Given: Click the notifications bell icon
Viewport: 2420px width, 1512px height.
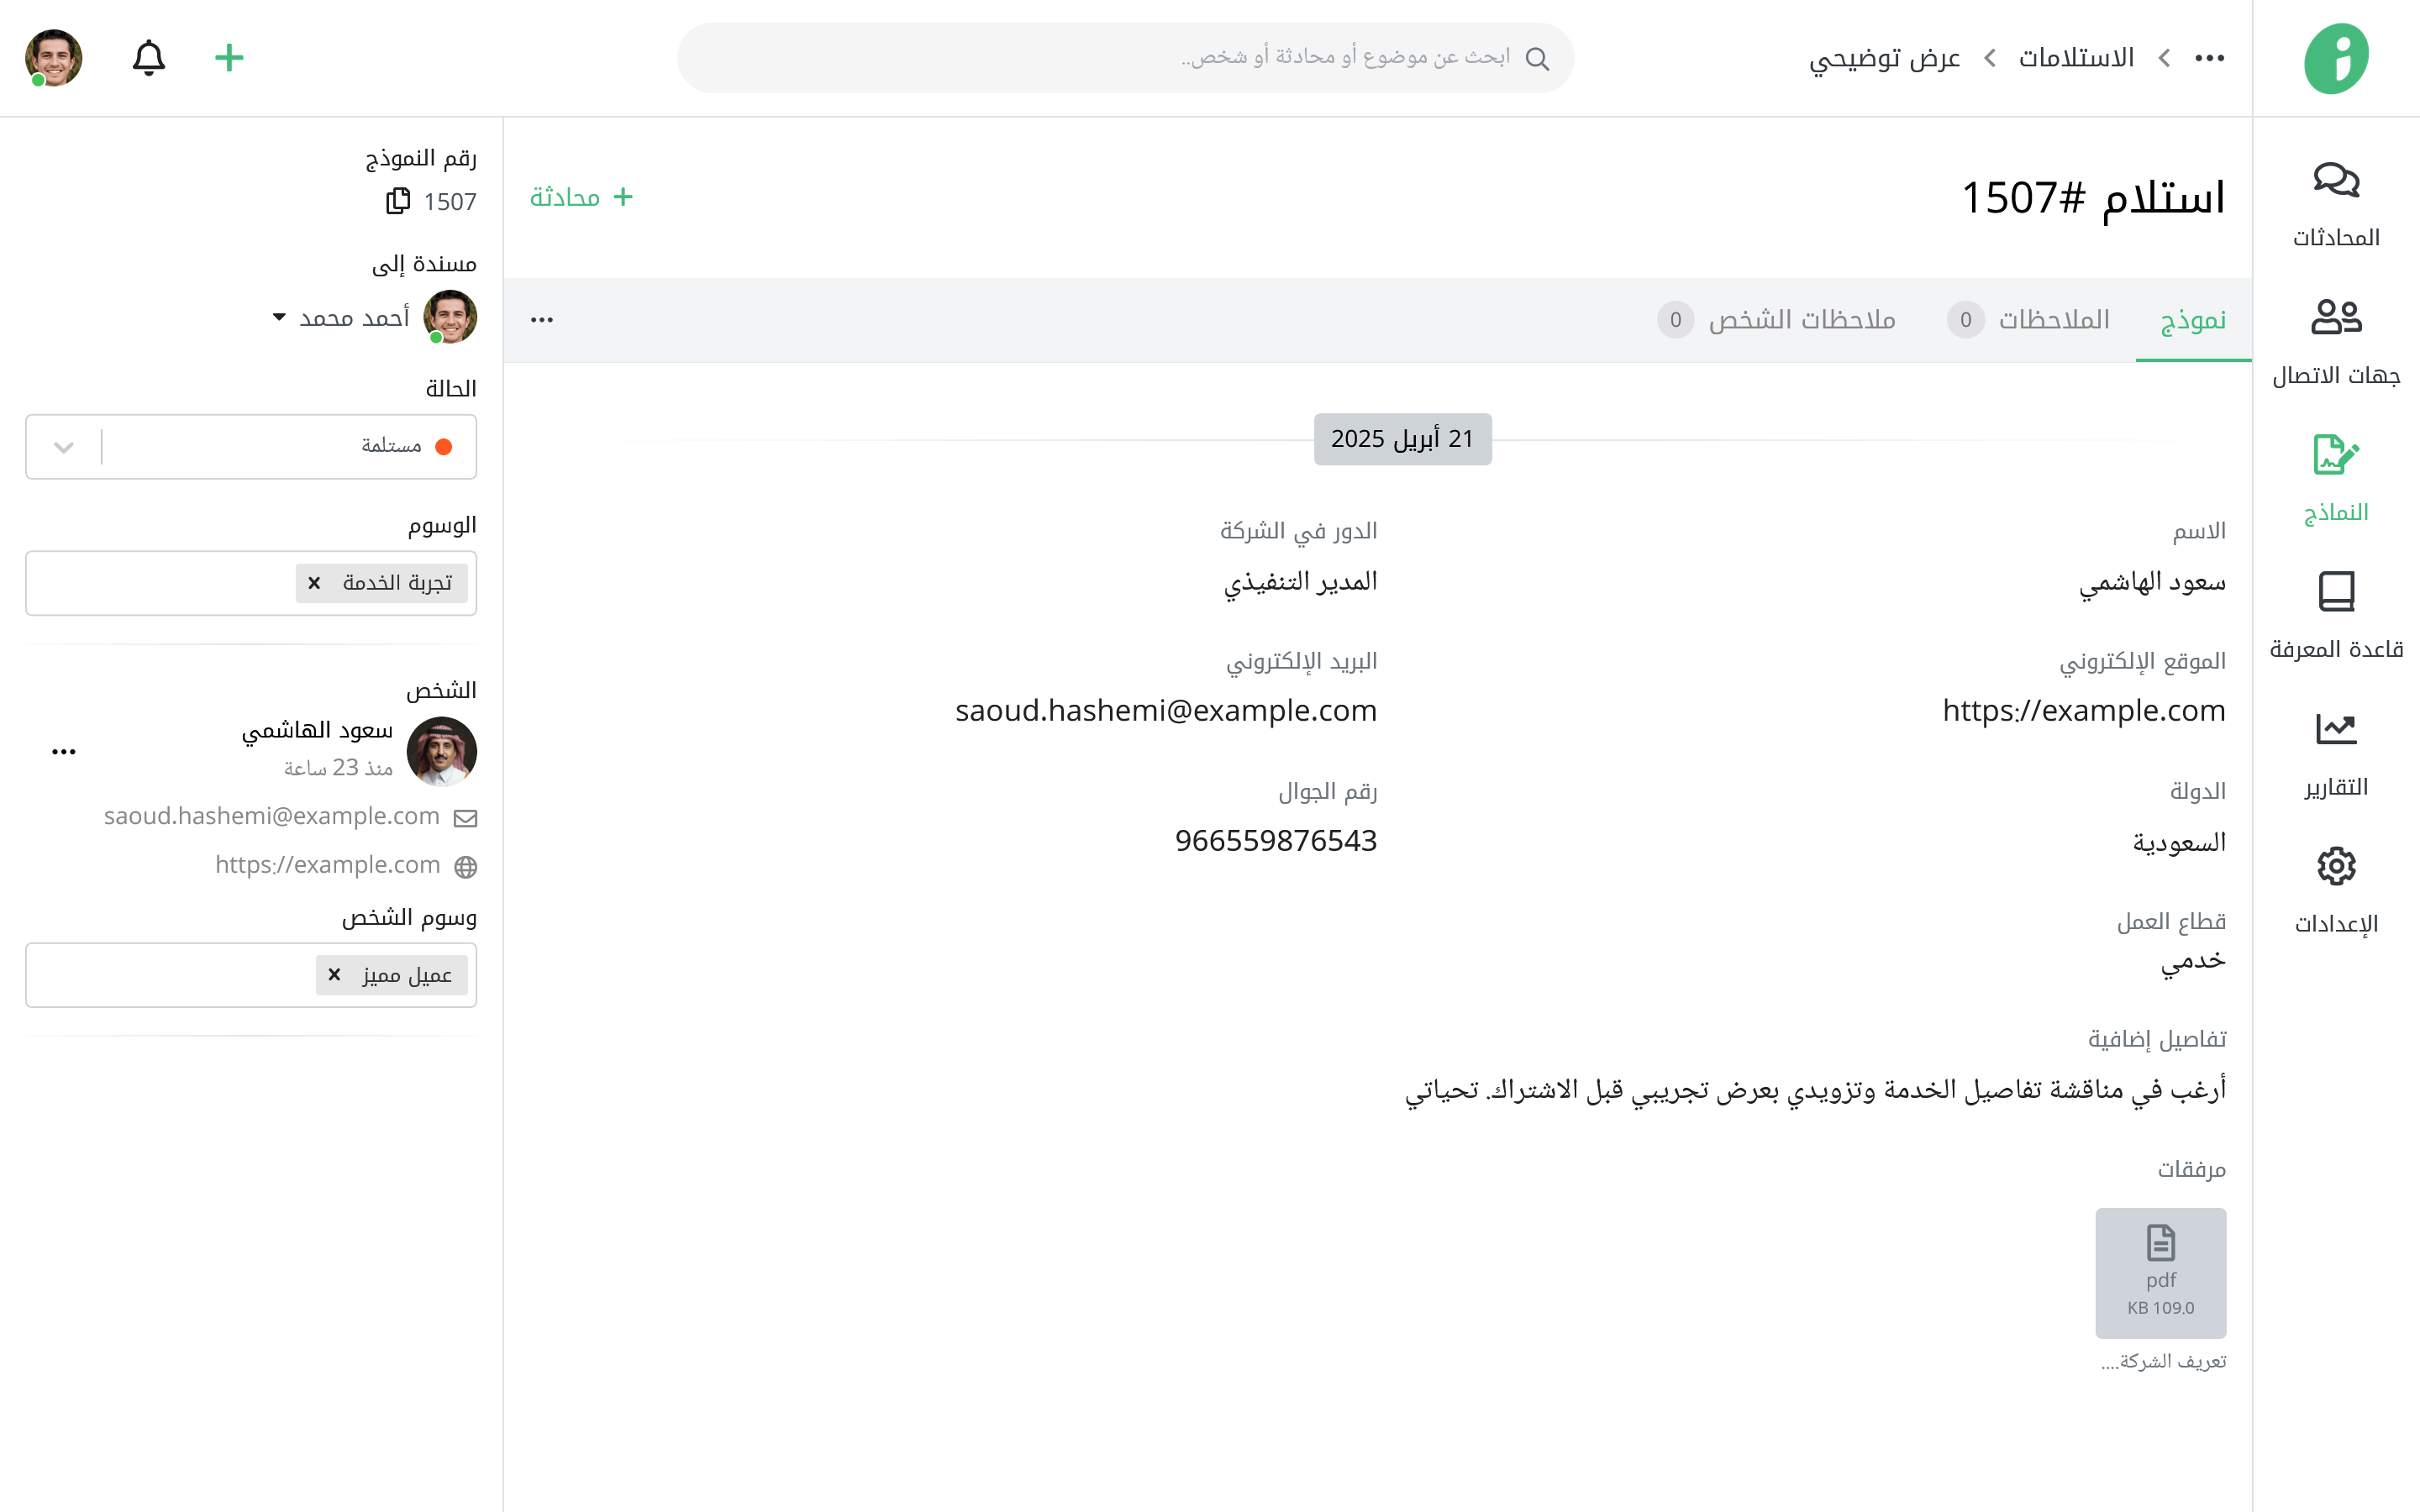Looking at the screenshot, I should tap(149, 58).
